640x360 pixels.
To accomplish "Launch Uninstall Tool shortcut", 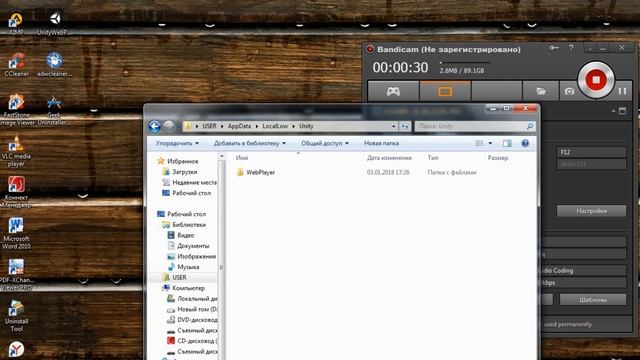I will 16,316.
